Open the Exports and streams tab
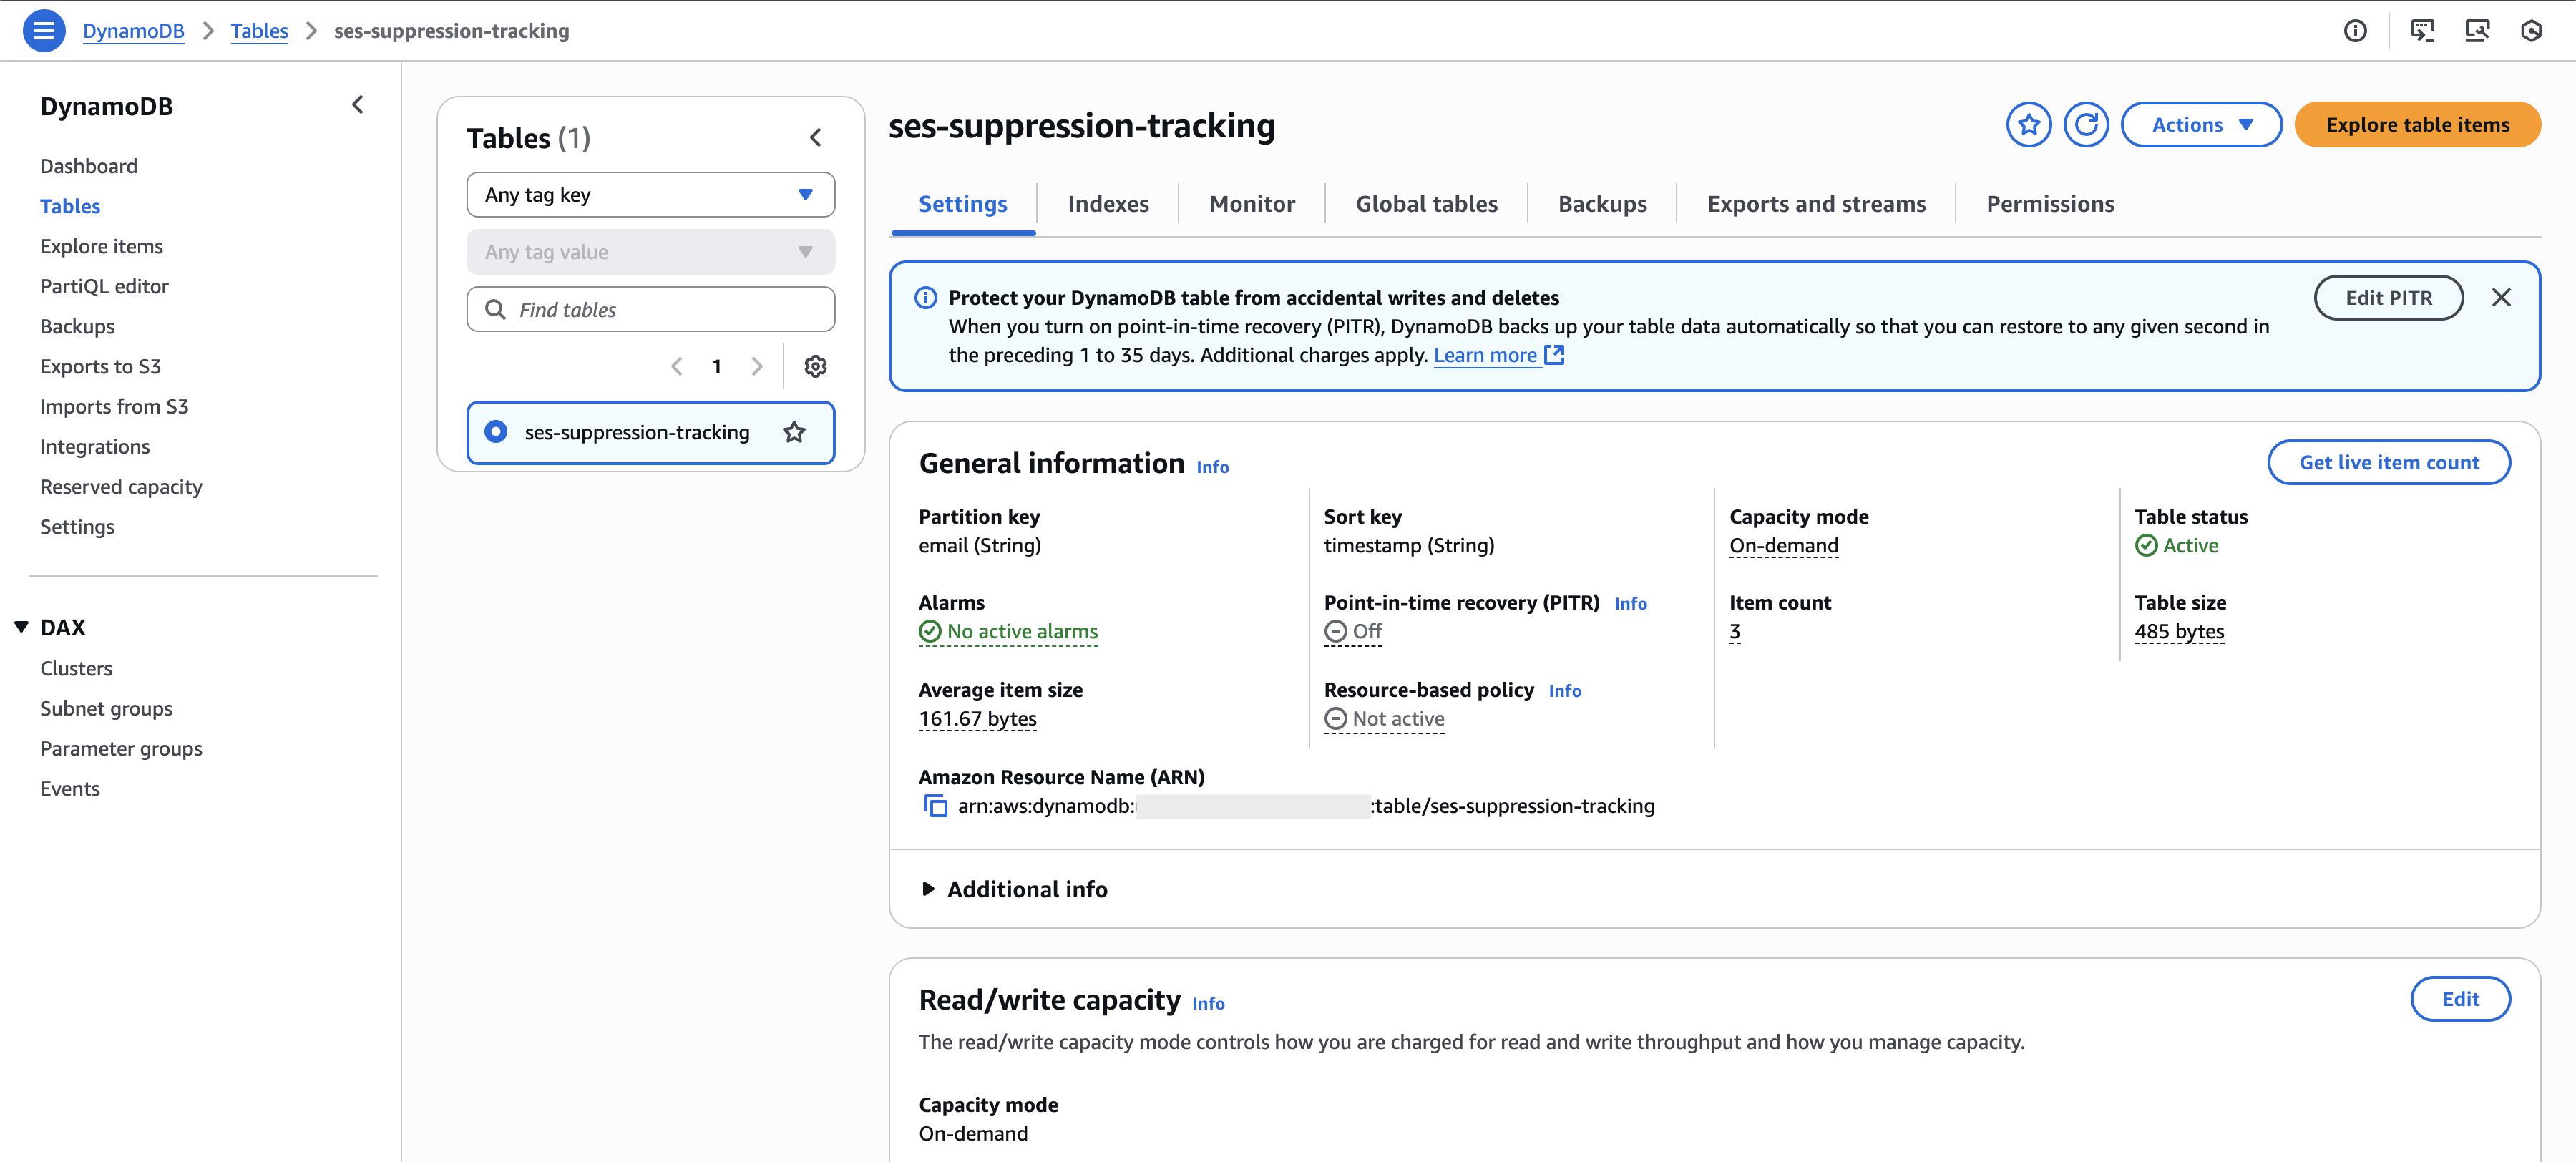This screenshot has height=1162, width=2576. point(1816,204)
